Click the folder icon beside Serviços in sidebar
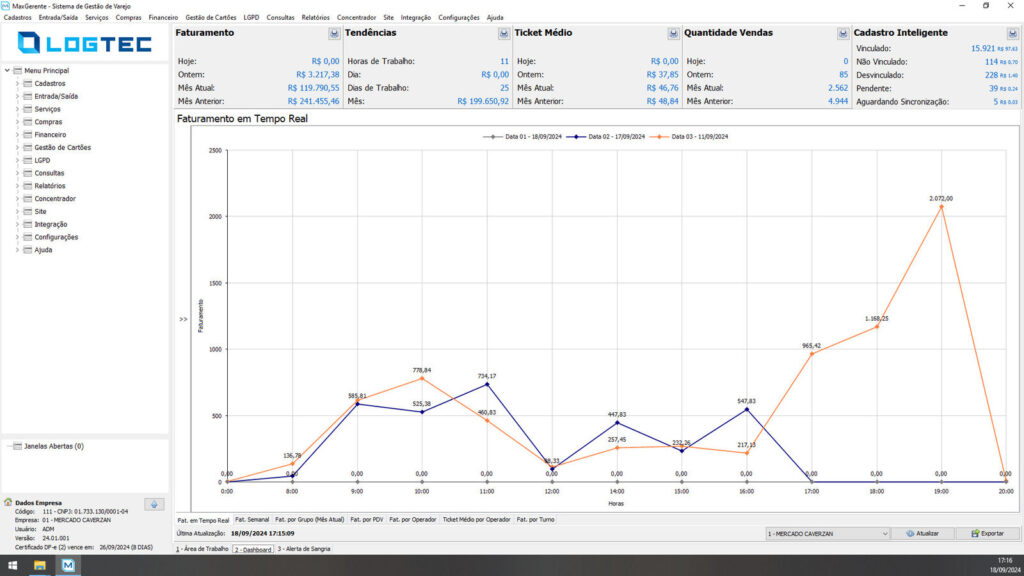The image size is (1024, 576). click(27, 109)
